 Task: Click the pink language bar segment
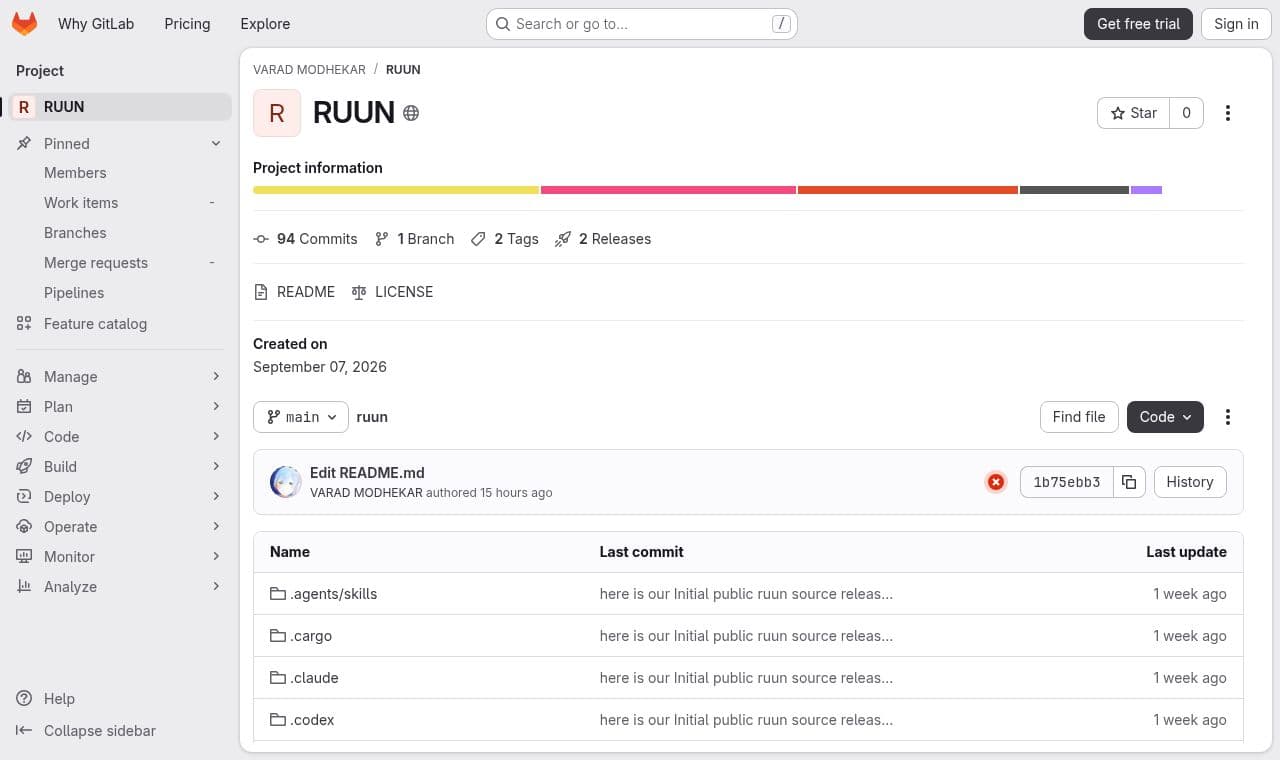coord(668,190)
